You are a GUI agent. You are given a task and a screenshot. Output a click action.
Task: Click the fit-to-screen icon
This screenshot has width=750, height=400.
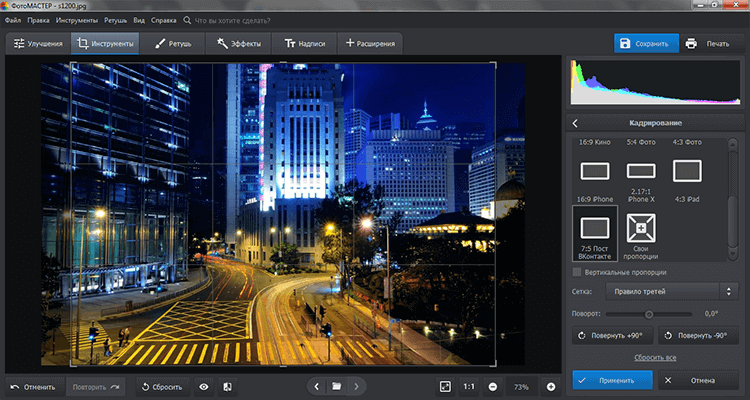tap(445, 386)
